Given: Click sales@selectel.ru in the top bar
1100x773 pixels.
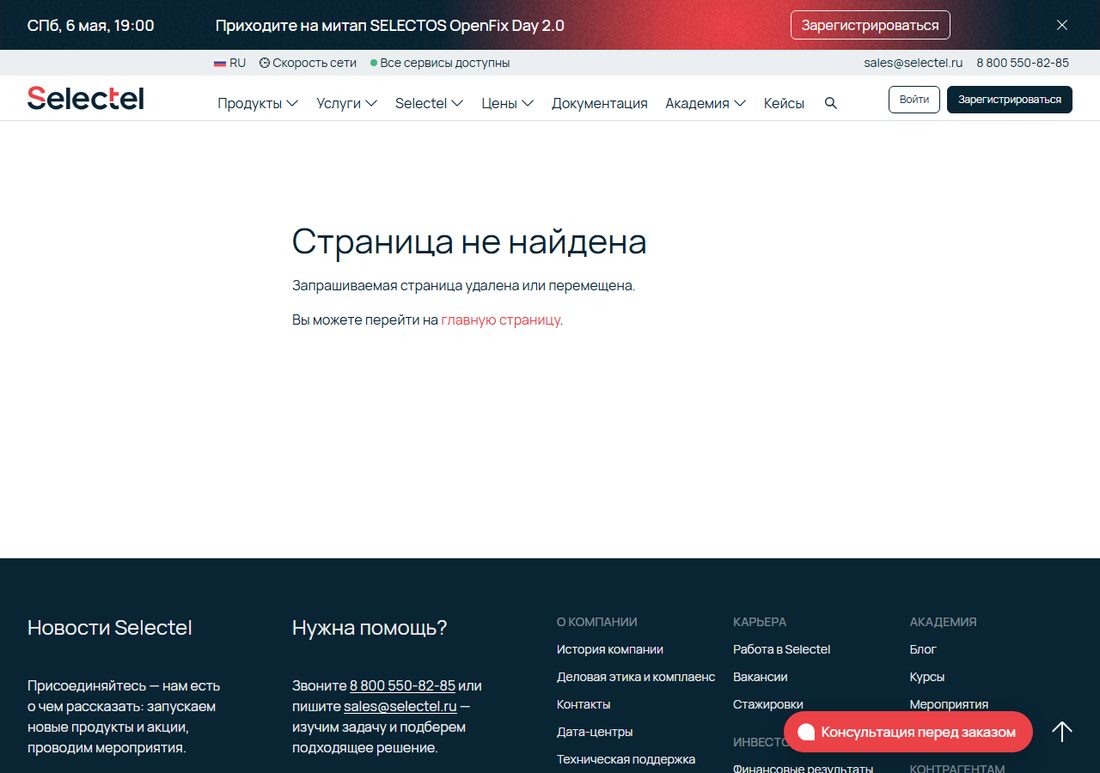Looking at the screenshot, I should point(913,63).
